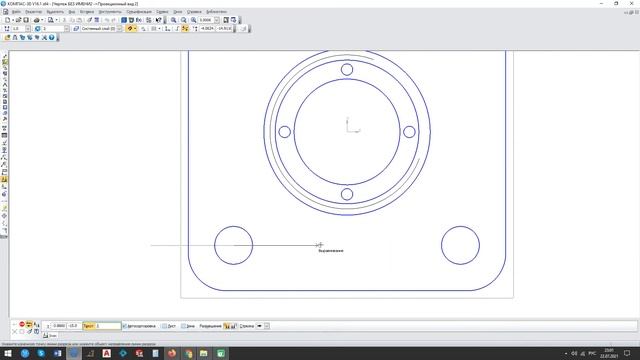Open the Windows Start button
This screenshot has height=360, width=640.
pyautogui.click(x=8, y=353)
